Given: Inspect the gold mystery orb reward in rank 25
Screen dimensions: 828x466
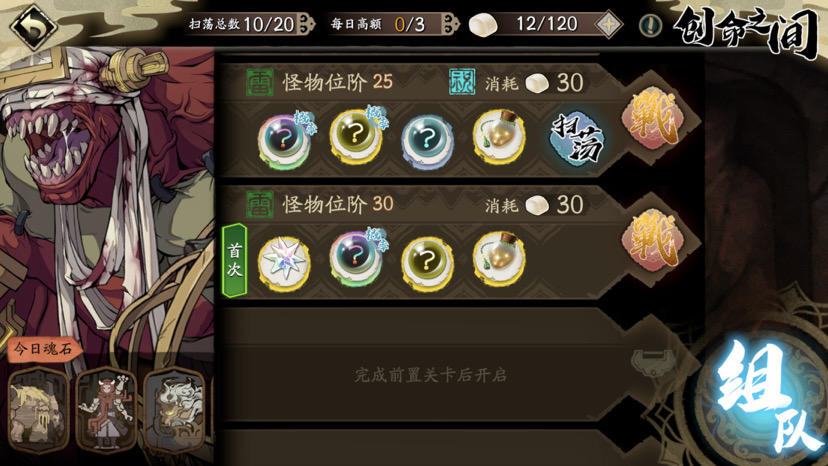Looking at the screenshot, I should [x=356, y=135].
